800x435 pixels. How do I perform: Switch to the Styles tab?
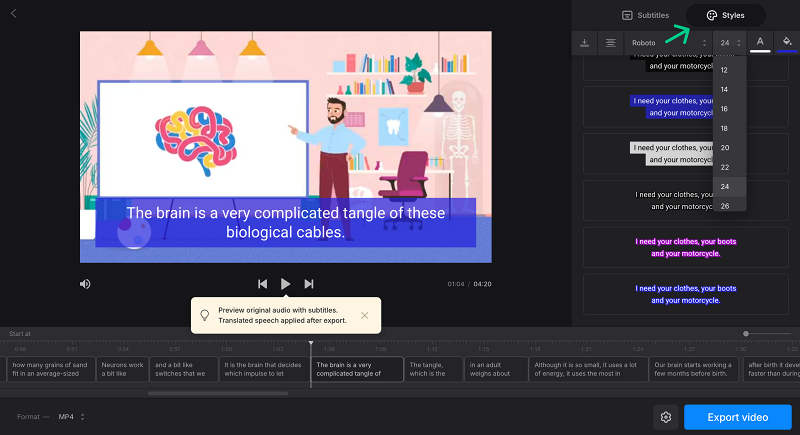pos(726,15)
